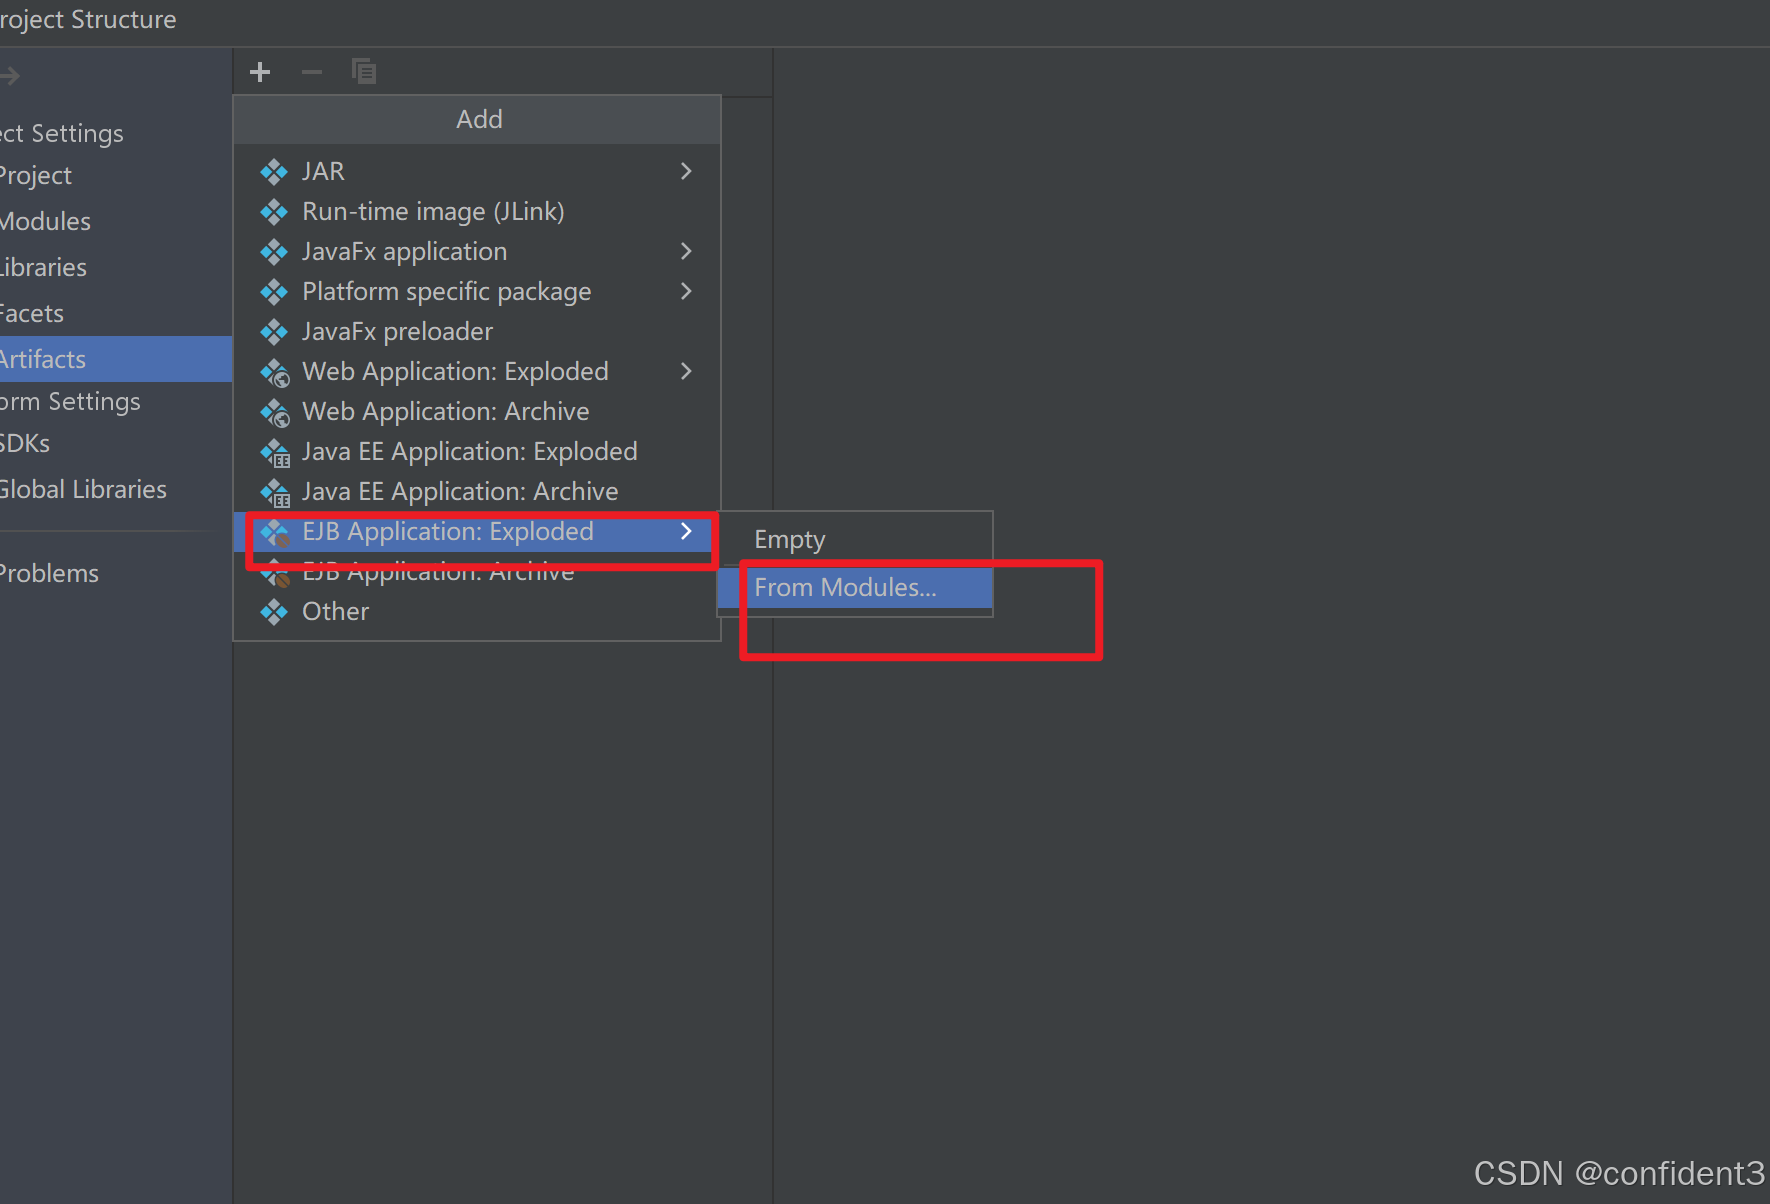Choose Web Application: Archive entry

(x=477, y=411)
